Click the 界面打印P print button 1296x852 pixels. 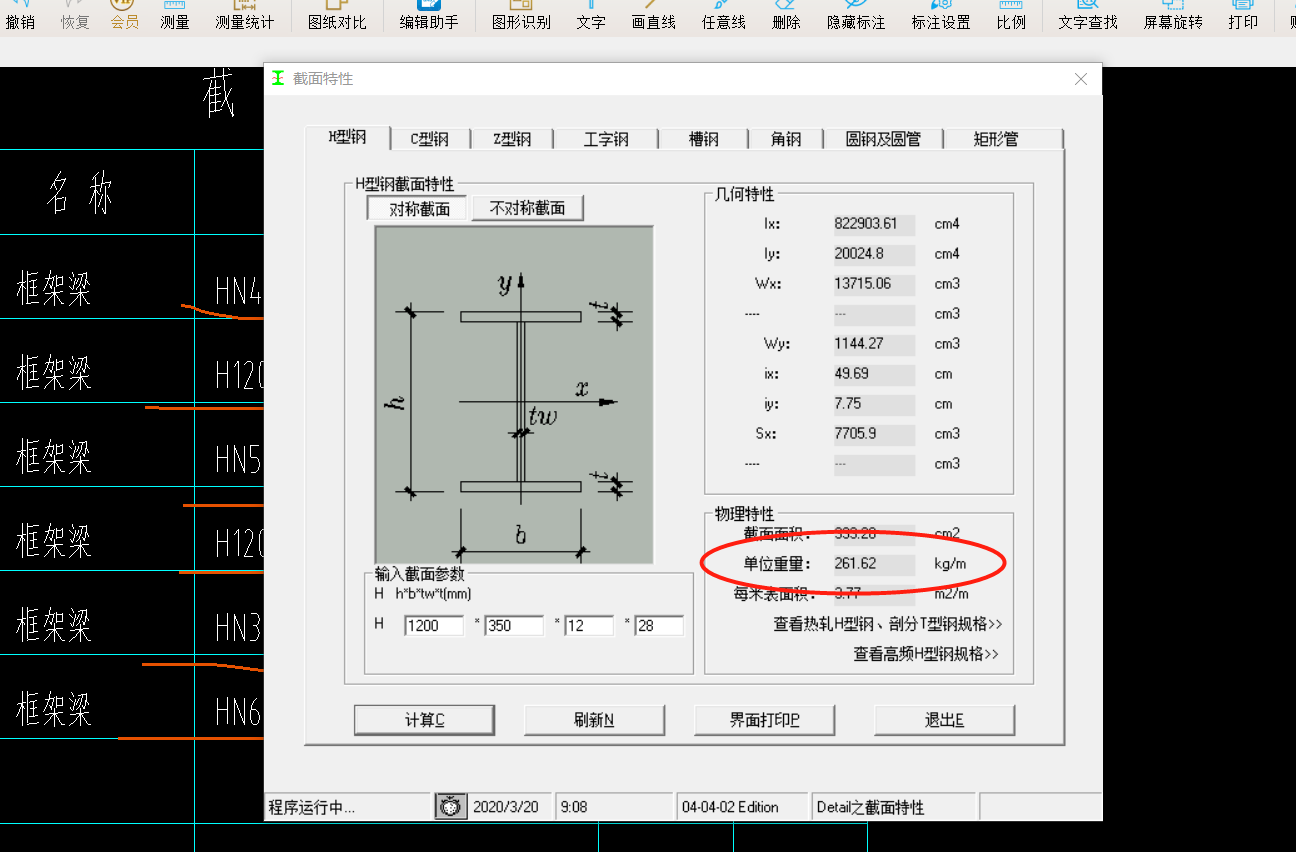coord(764,720)
